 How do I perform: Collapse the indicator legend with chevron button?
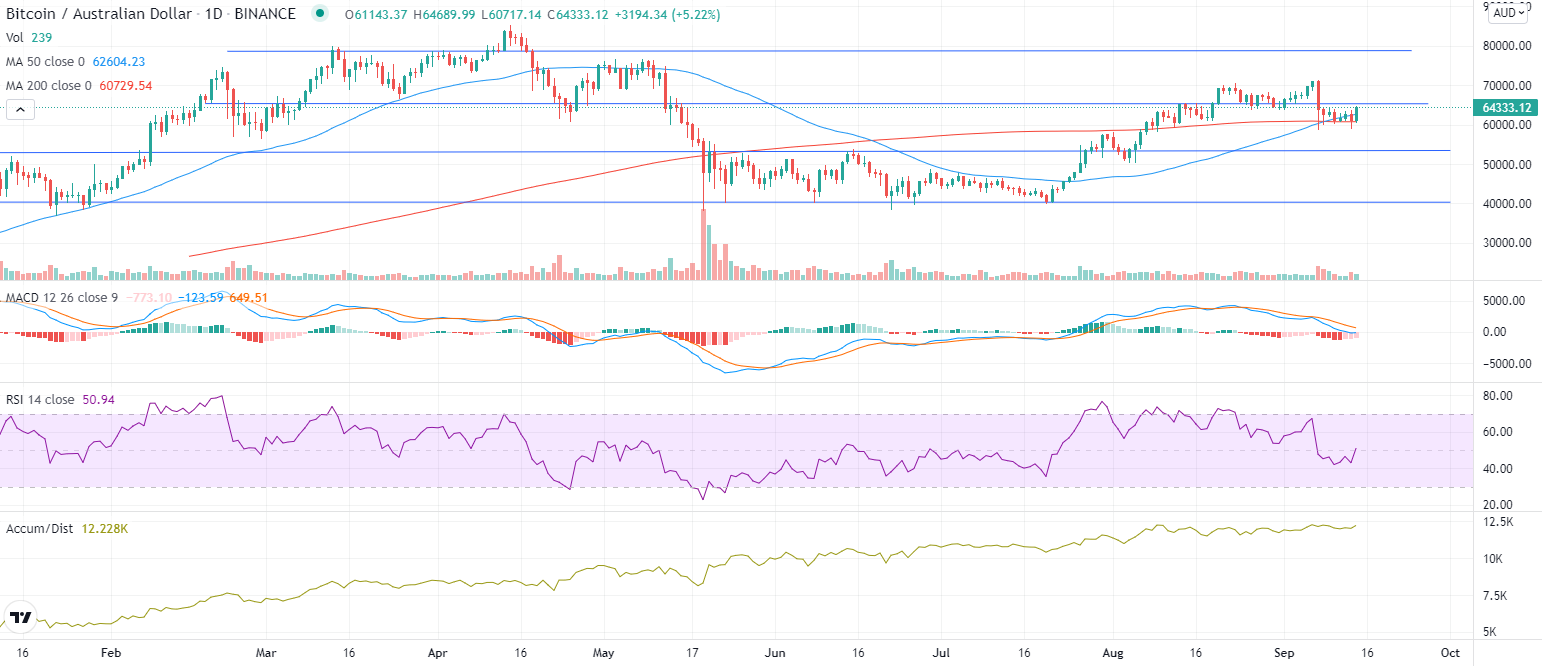point(21,109)
